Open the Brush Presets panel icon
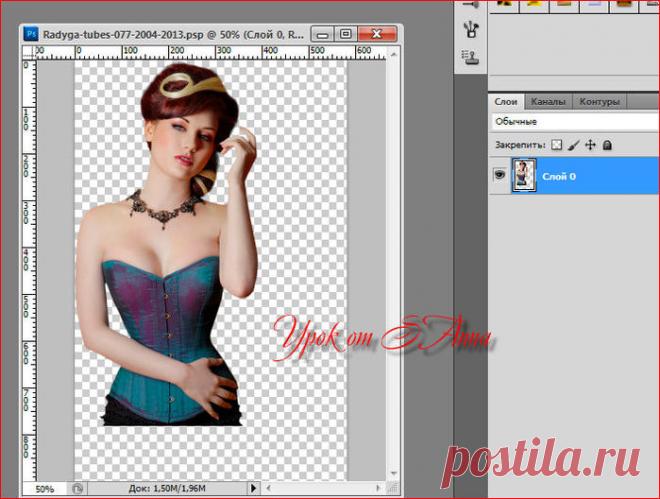This screenshot has width=660, height=499. tap(472, 5)
